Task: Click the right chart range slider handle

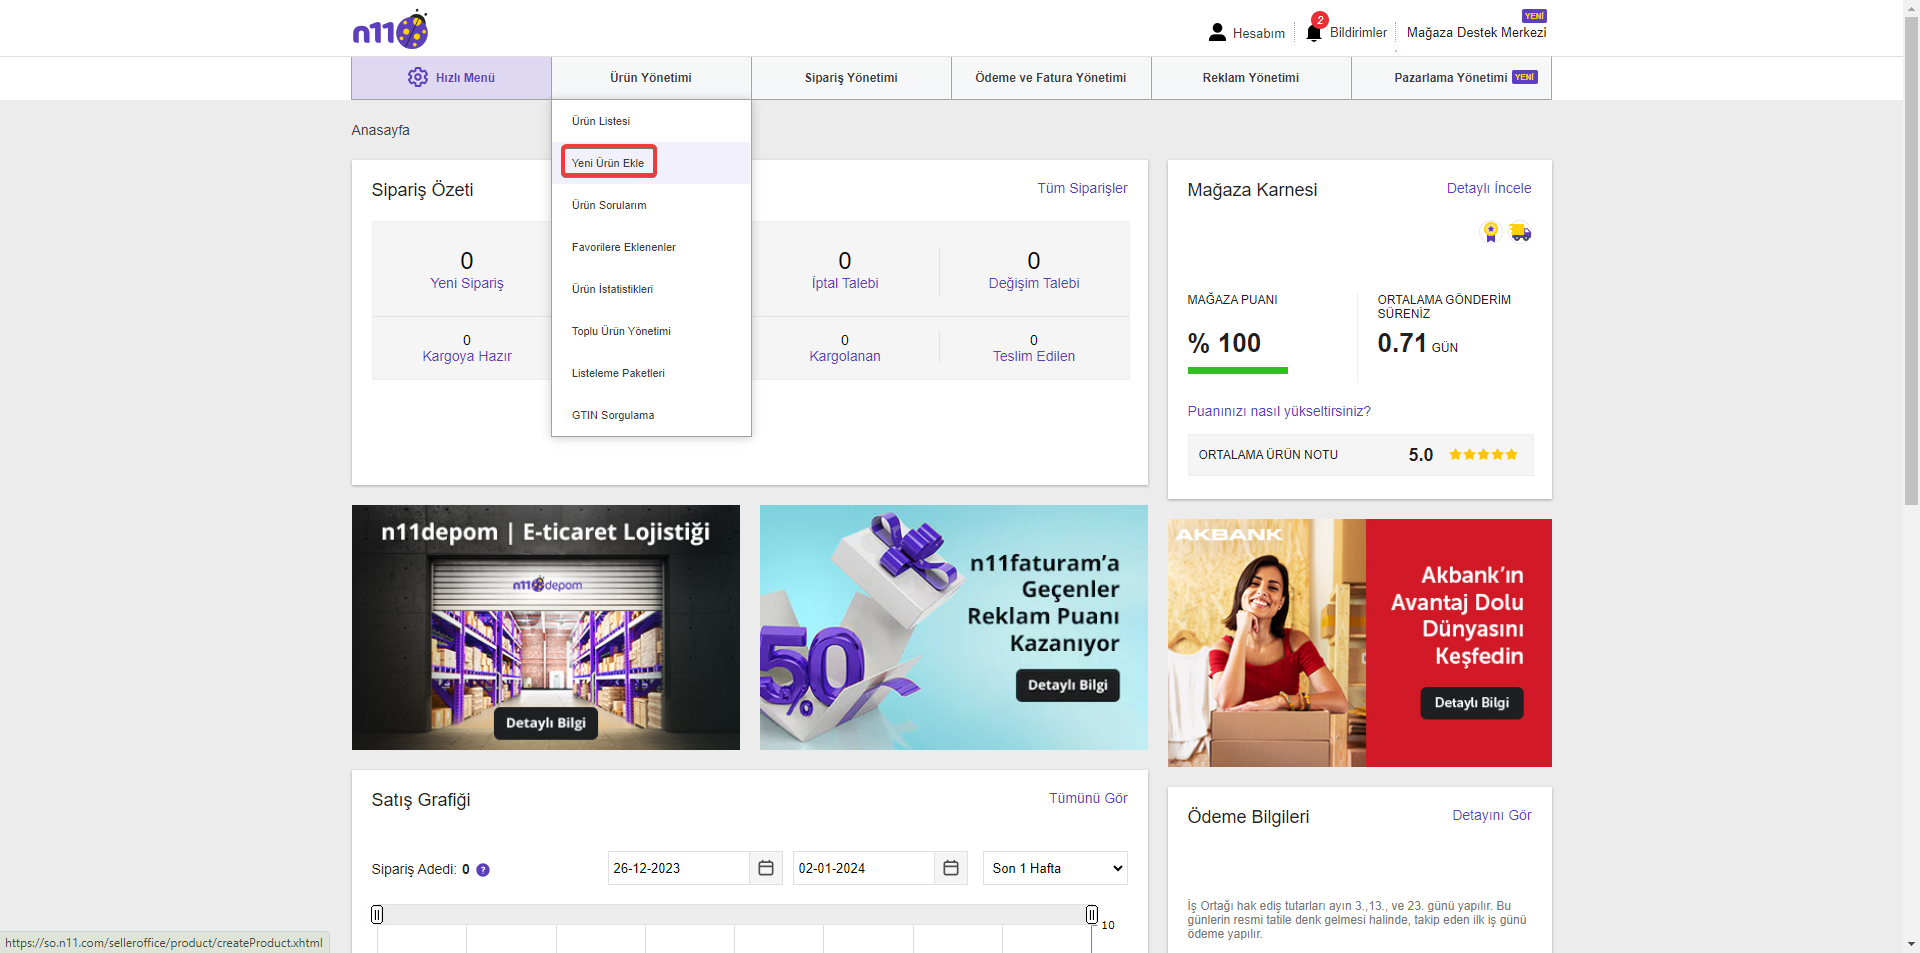Action: pos(1092,914)
